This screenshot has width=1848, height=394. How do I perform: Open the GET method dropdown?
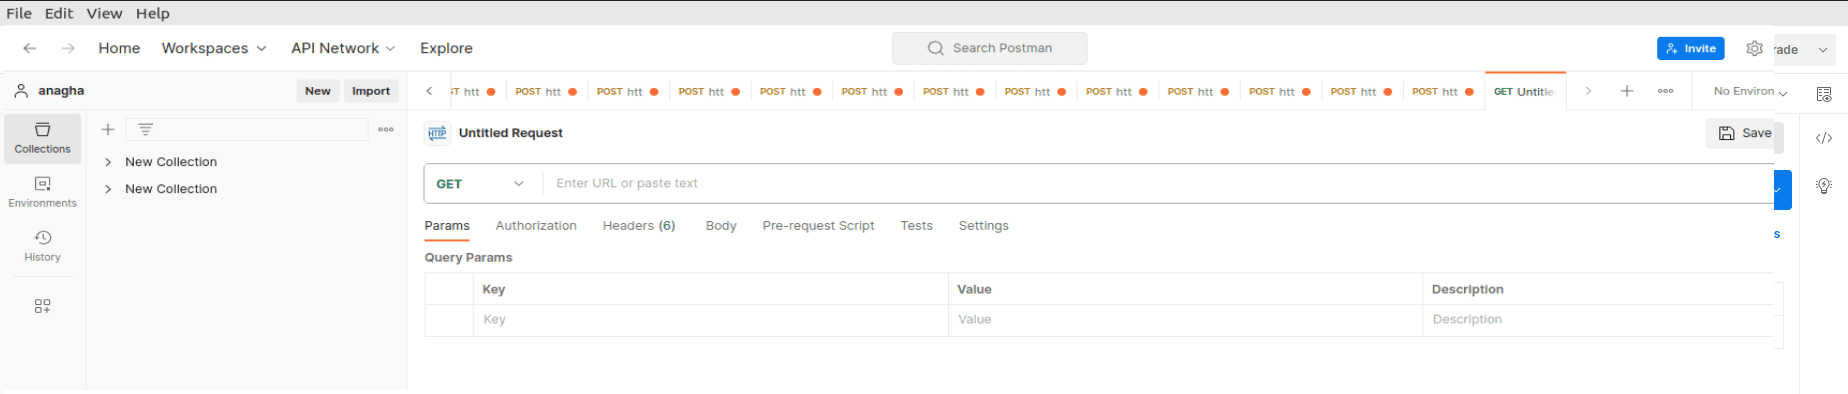click(481, 184)
